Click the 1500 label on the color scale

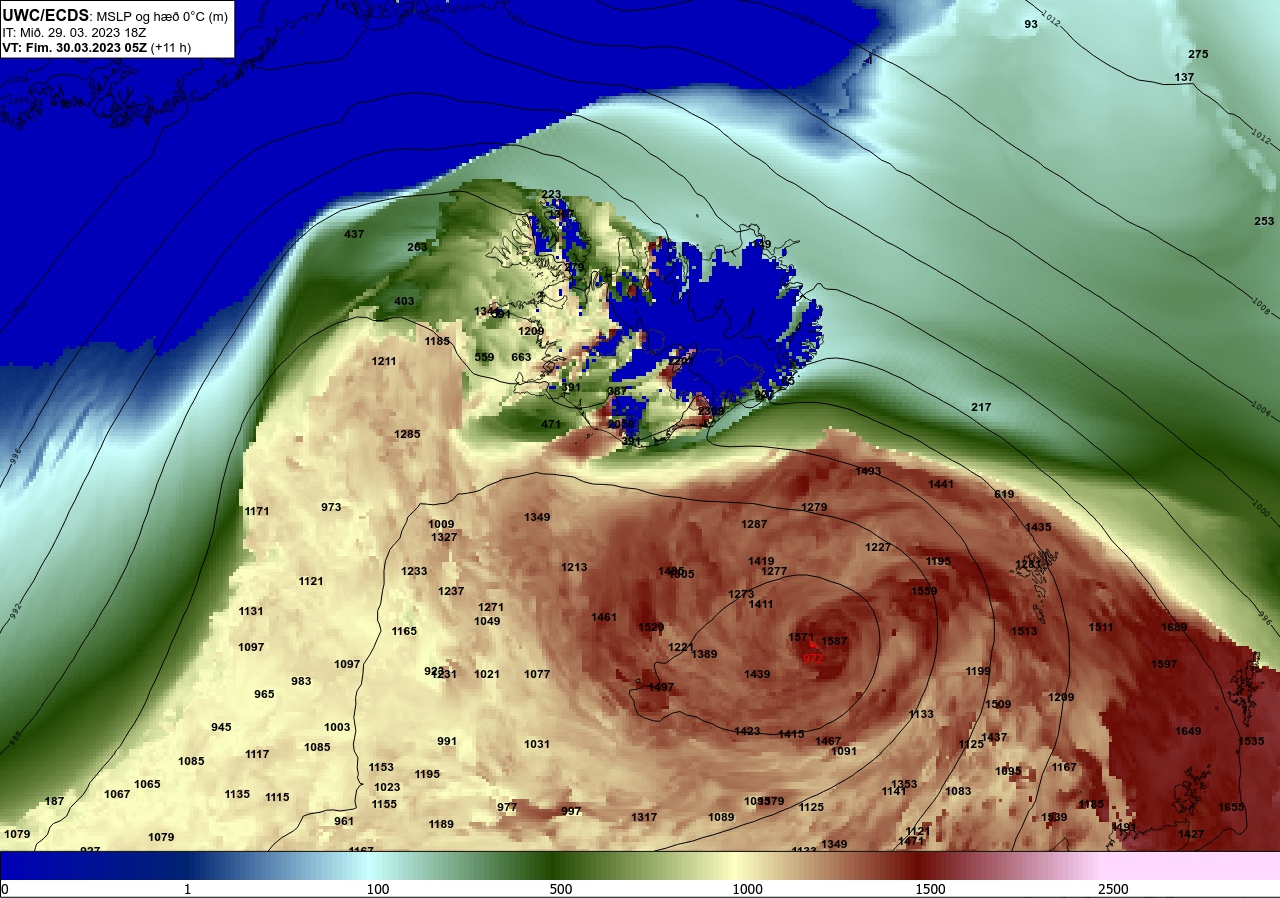930,889
